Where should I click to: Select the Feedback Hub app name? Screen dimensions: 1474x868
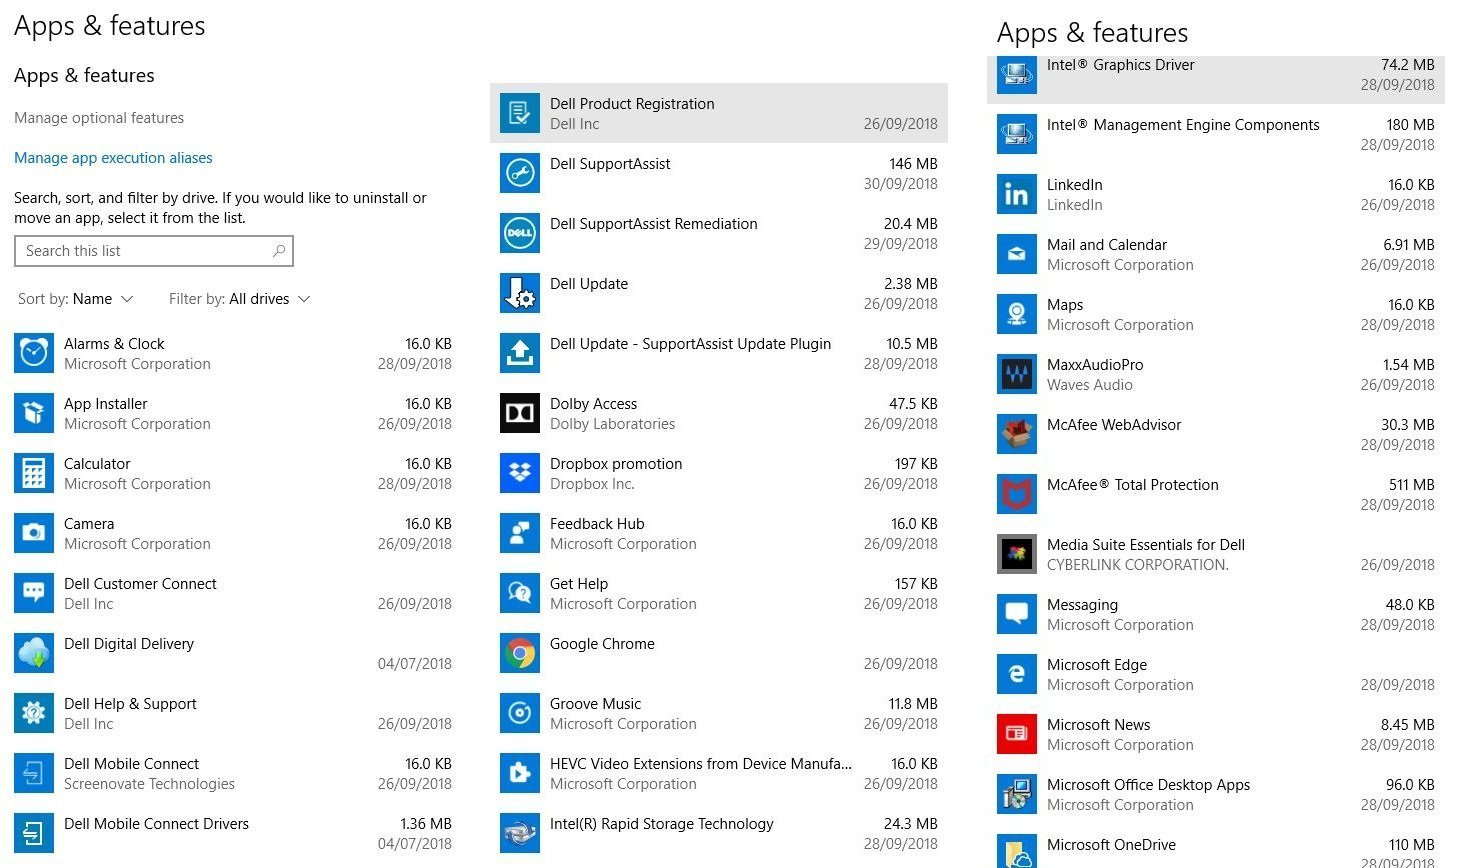point(597,524)
